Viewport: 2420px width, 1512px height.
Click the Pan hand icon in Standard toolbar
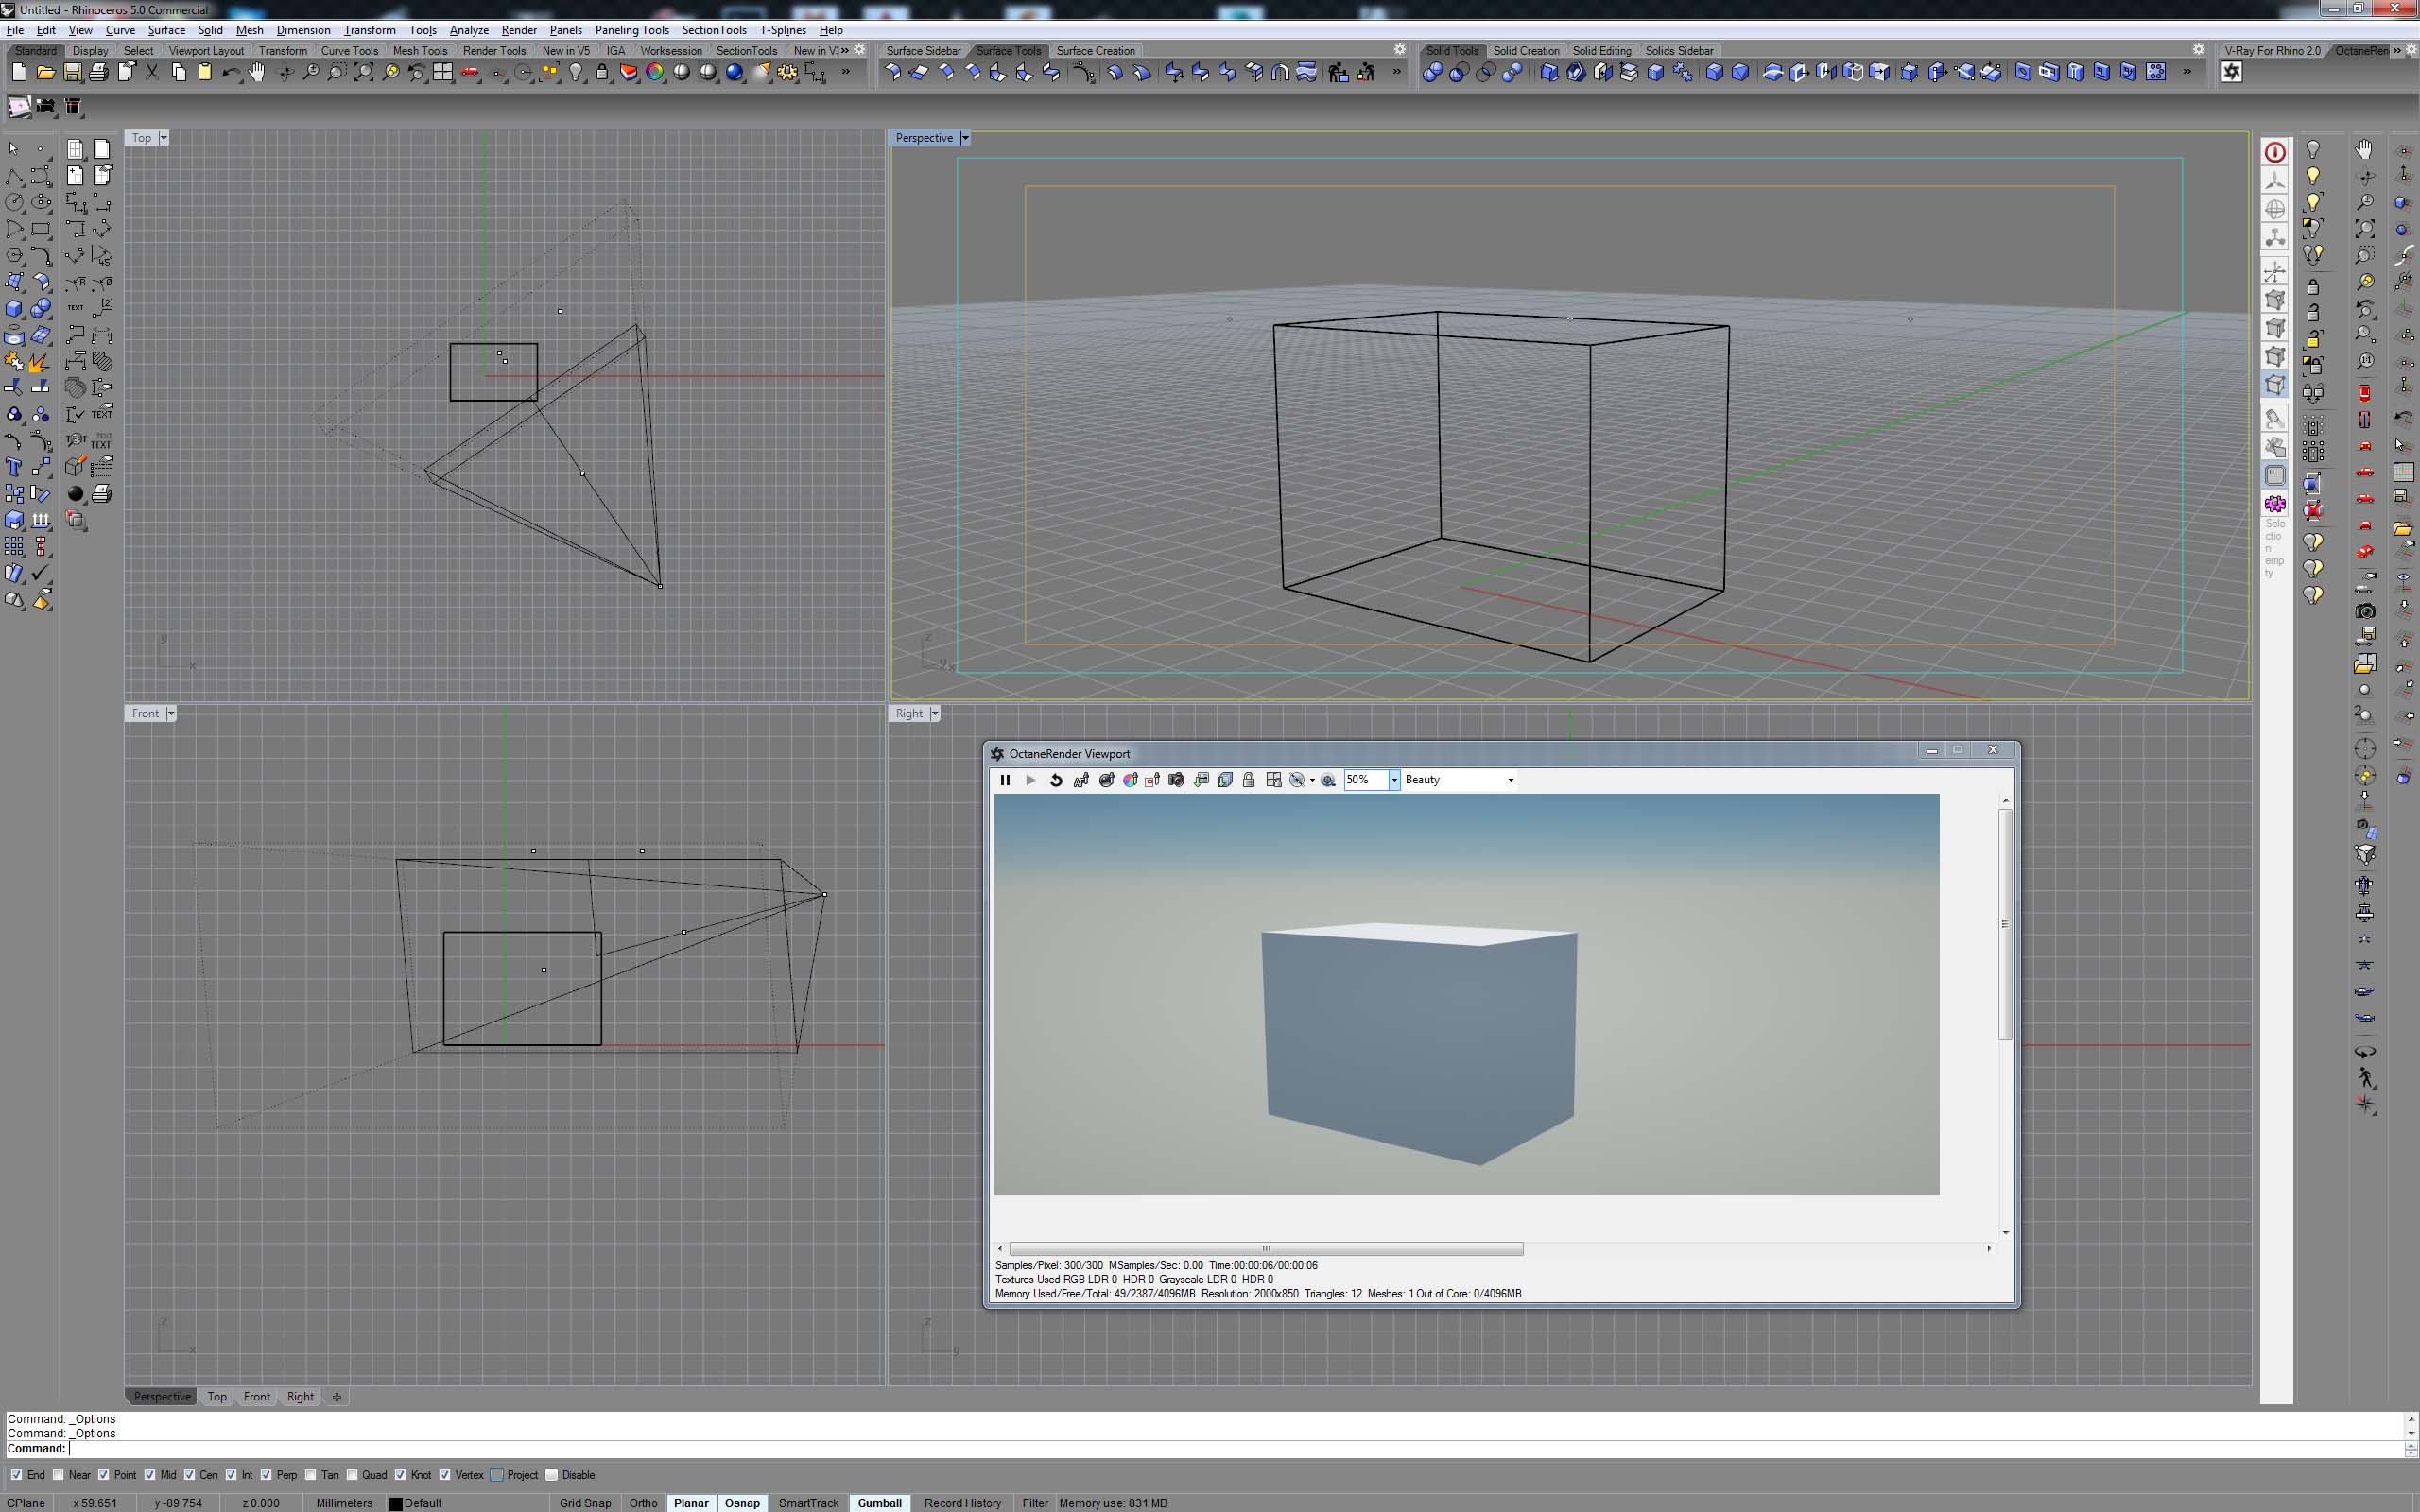[257, 72]
